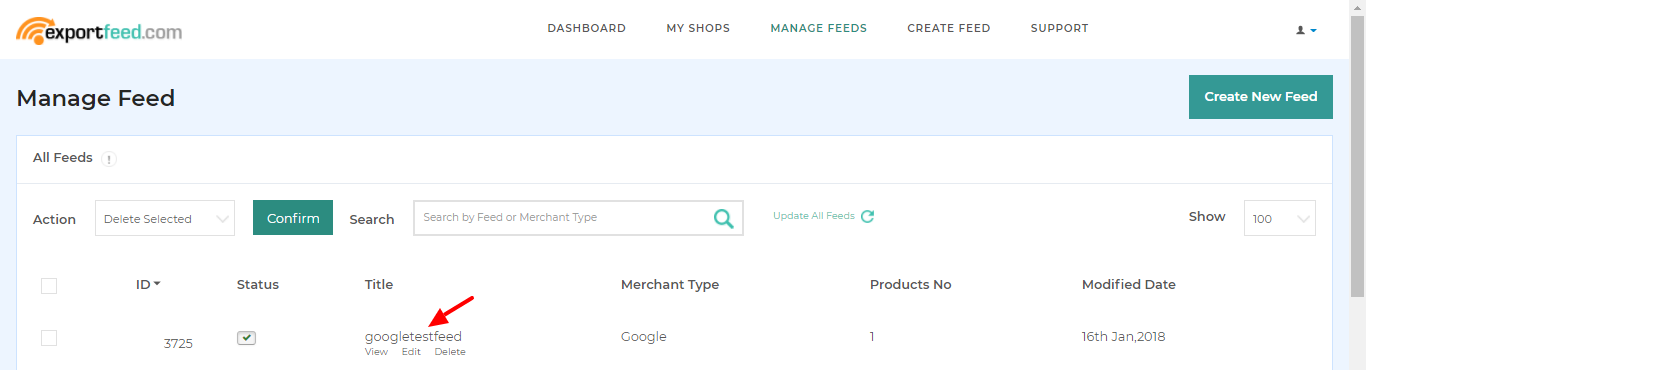
Task: Click the exportfeed.com logo
Action: [99, 31]
